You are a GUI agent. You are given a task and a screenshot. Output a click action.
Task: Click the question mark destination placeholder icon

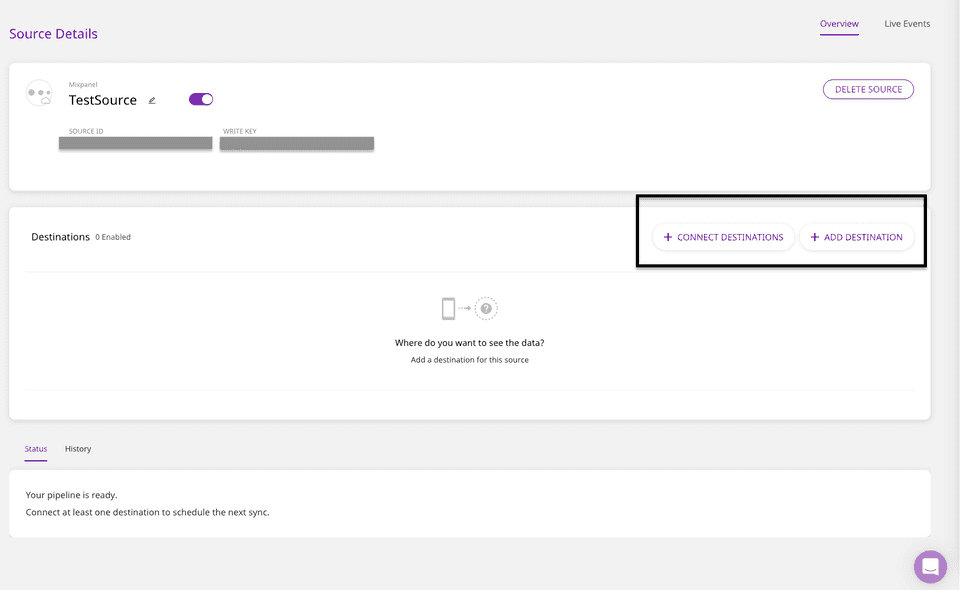(486, 308)
